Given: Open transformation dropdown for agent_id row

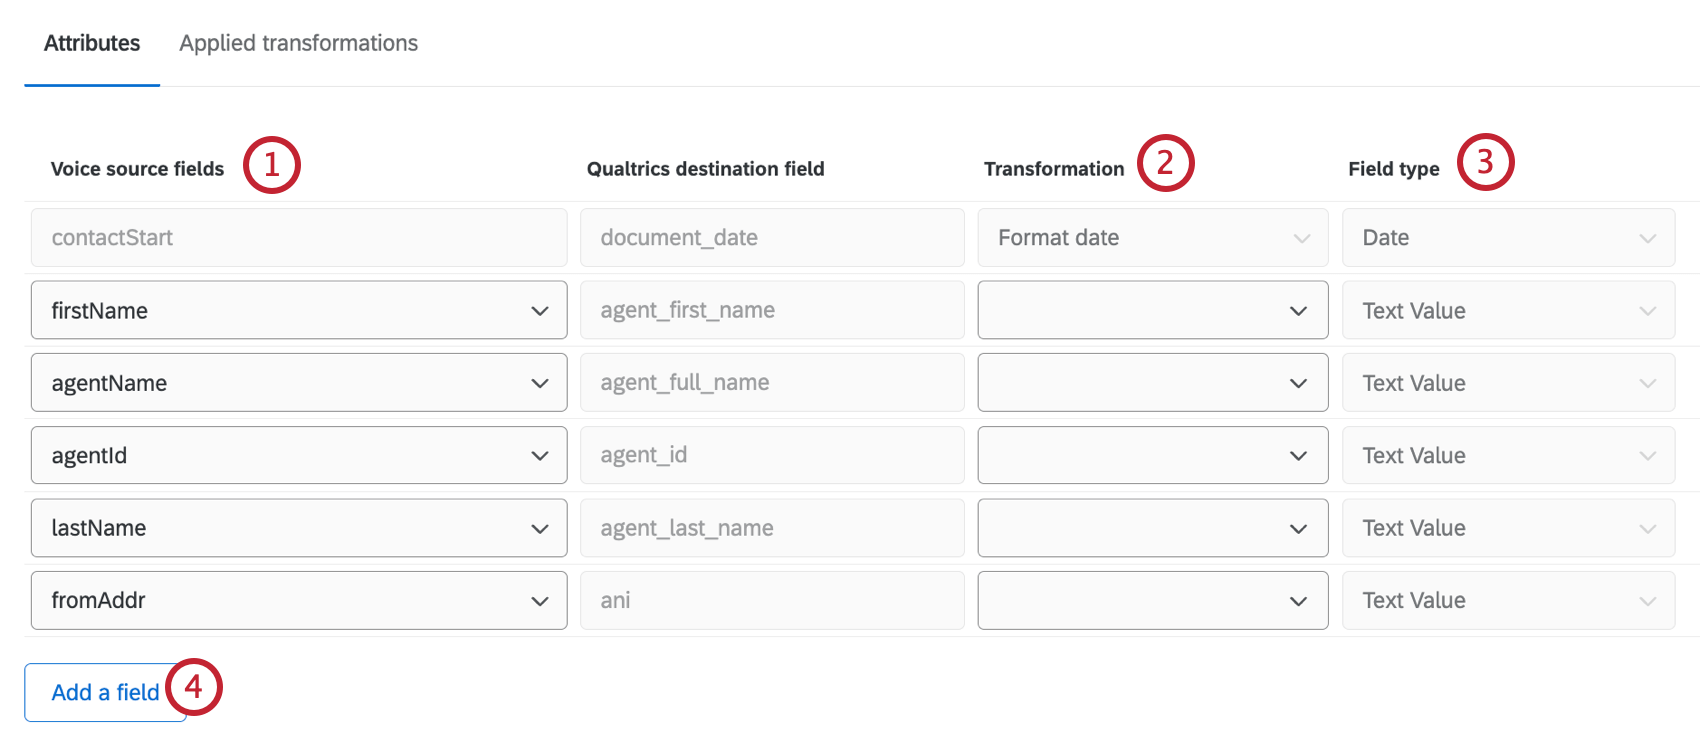Looking at the screenshot, I should click(x=1152, y=455).
